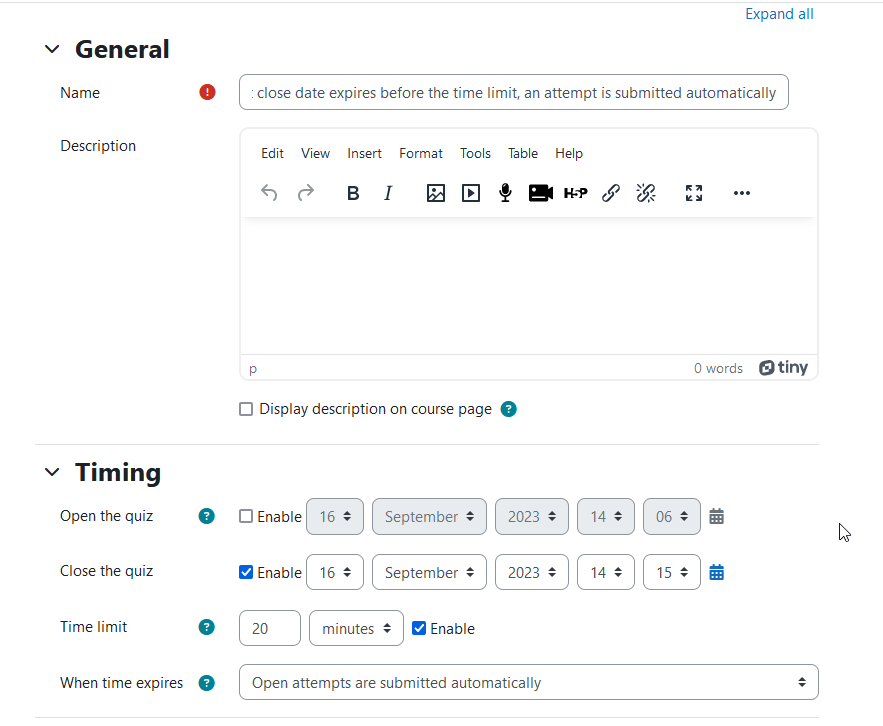Click the p element path in footer
This screenshot has width=883, height=726.
[x=253, y=369]
